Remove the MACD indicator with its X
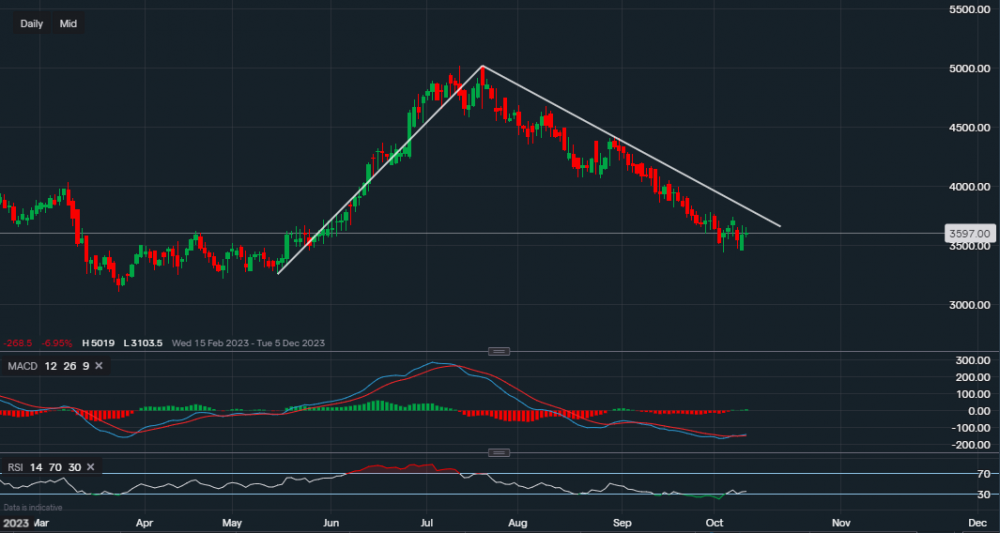 [99, 366]
